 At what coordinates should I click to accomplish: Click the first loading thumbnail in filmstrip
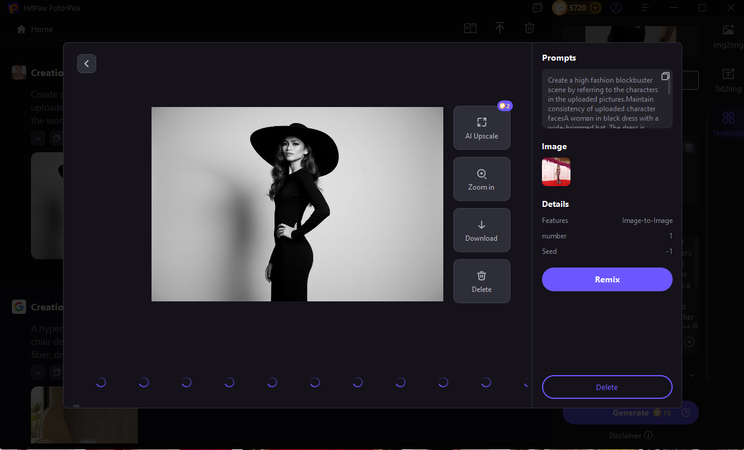click(x=101, y=382)
